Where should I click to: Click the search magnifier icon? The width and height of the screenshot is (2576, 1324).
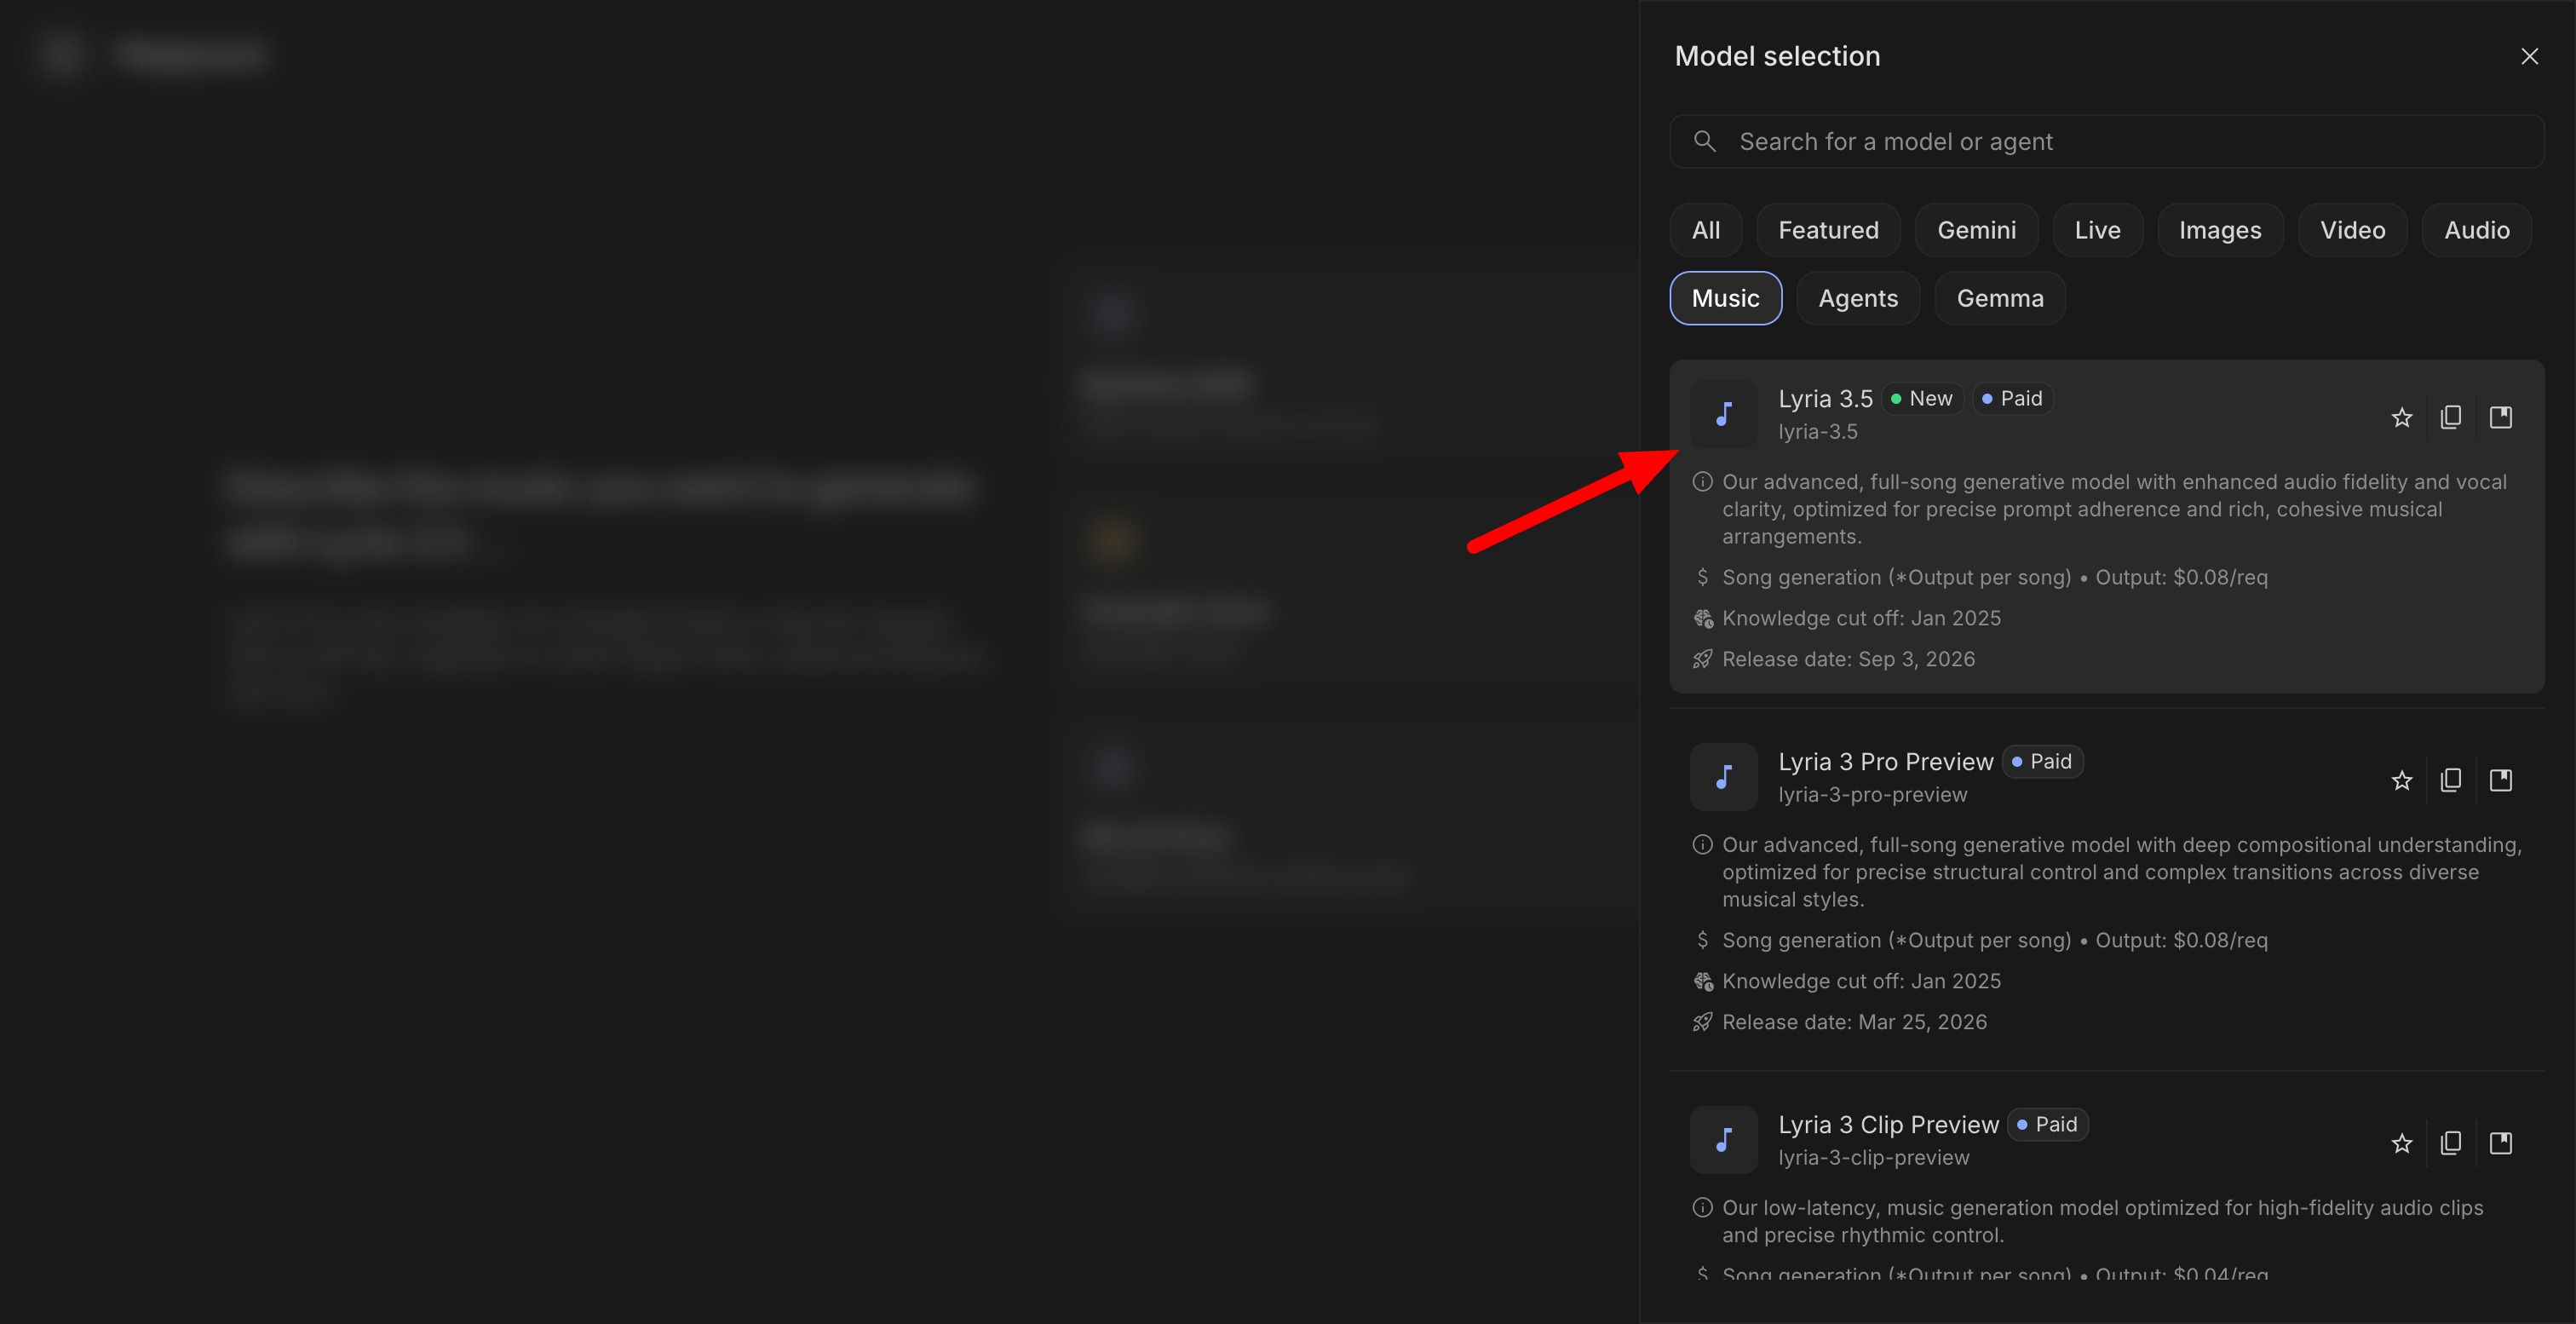[x=1705, y=141]
